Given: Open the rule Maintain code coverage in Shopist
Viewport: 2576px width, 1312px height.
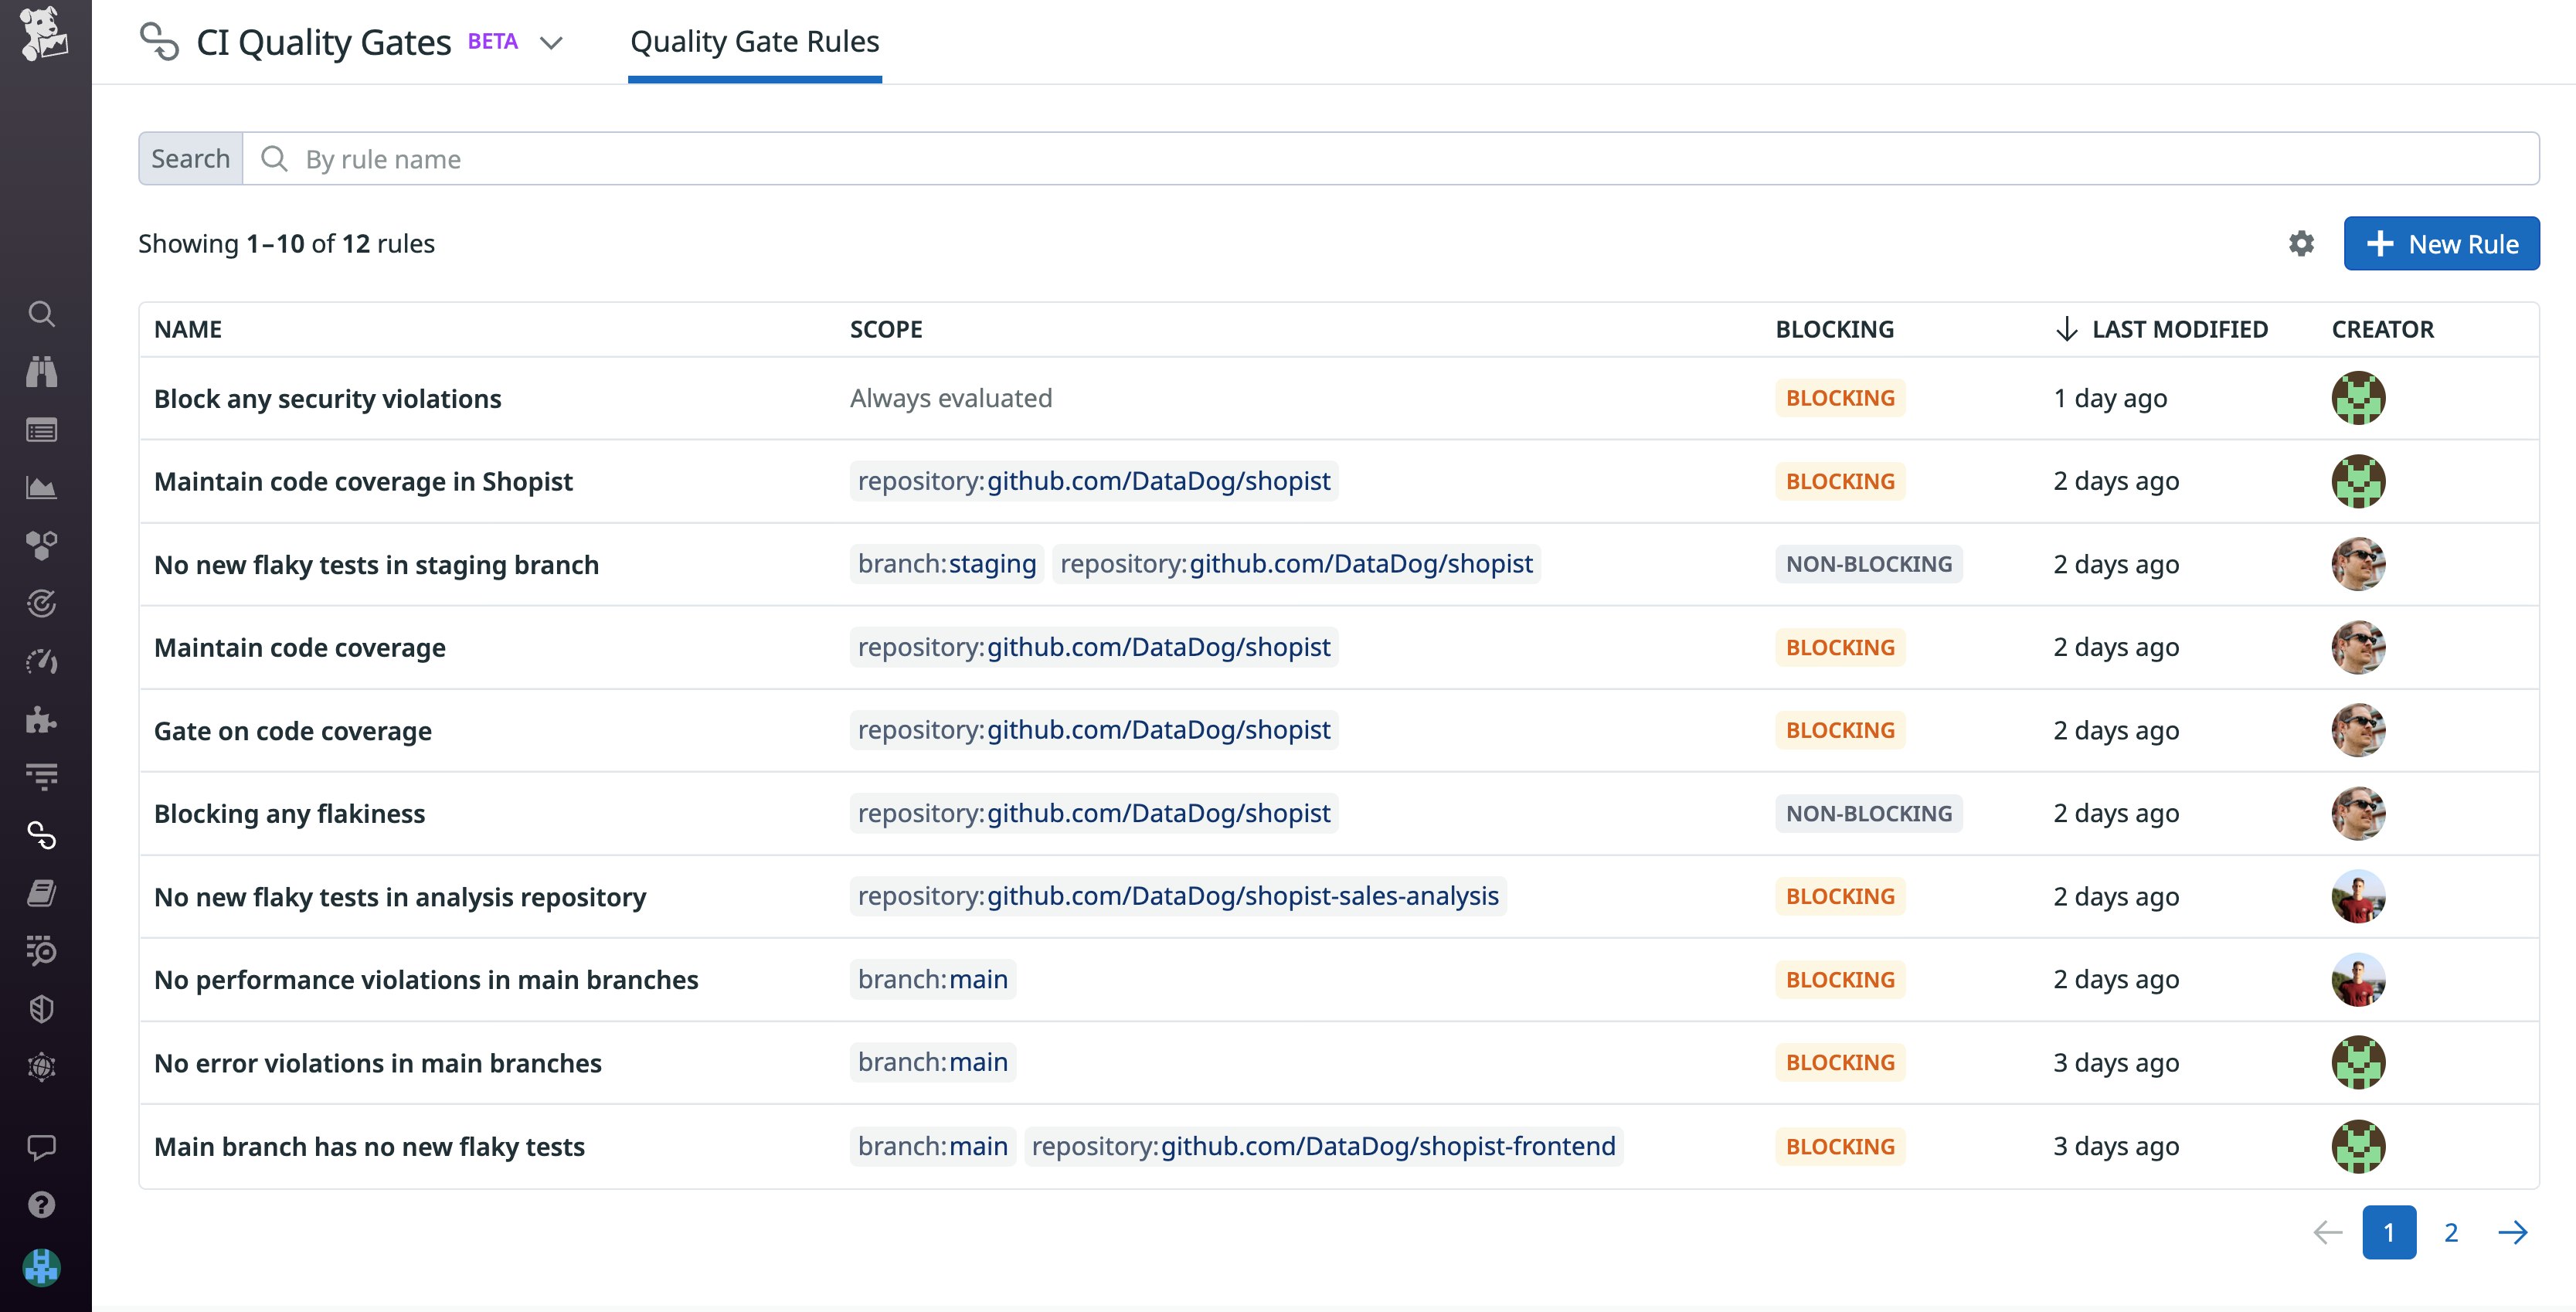Looking at the screenshot, I should (363, 481).
